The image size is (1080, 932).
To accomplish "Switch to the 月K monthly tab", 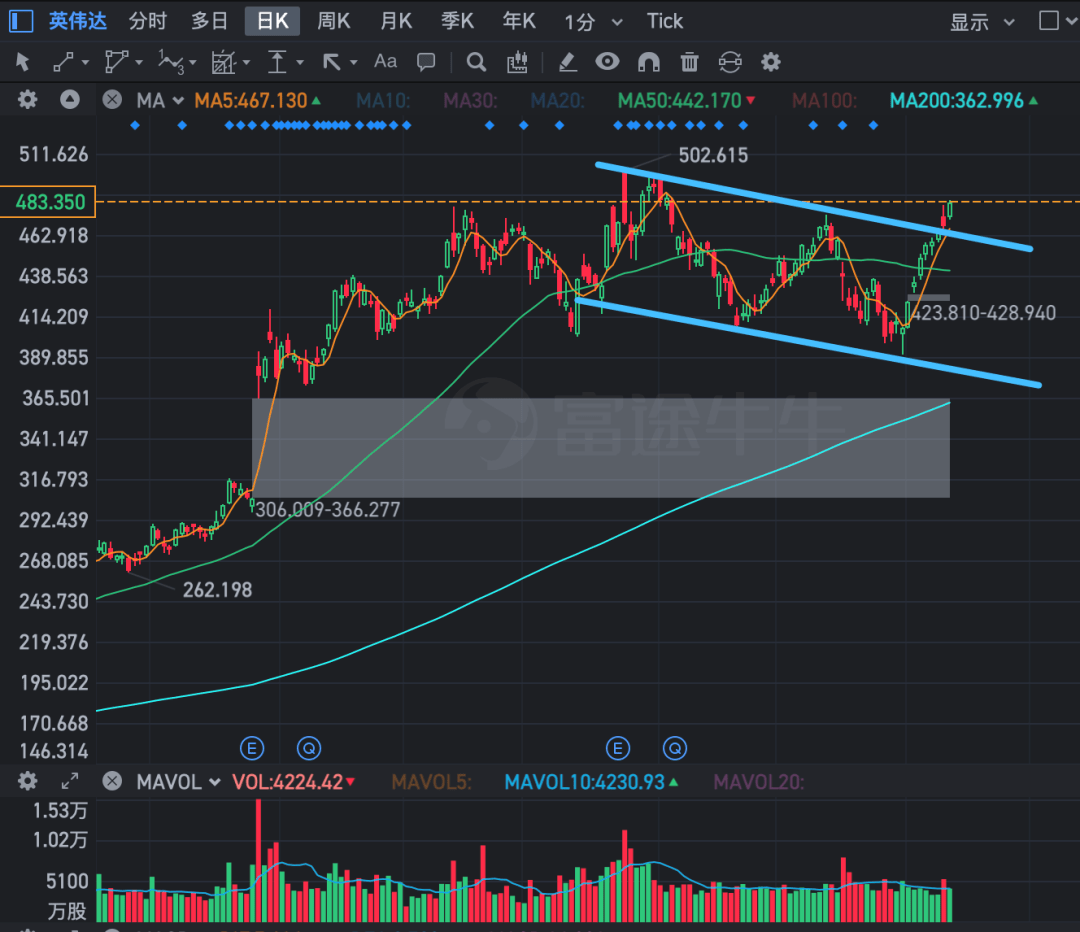I will point(396,21).
